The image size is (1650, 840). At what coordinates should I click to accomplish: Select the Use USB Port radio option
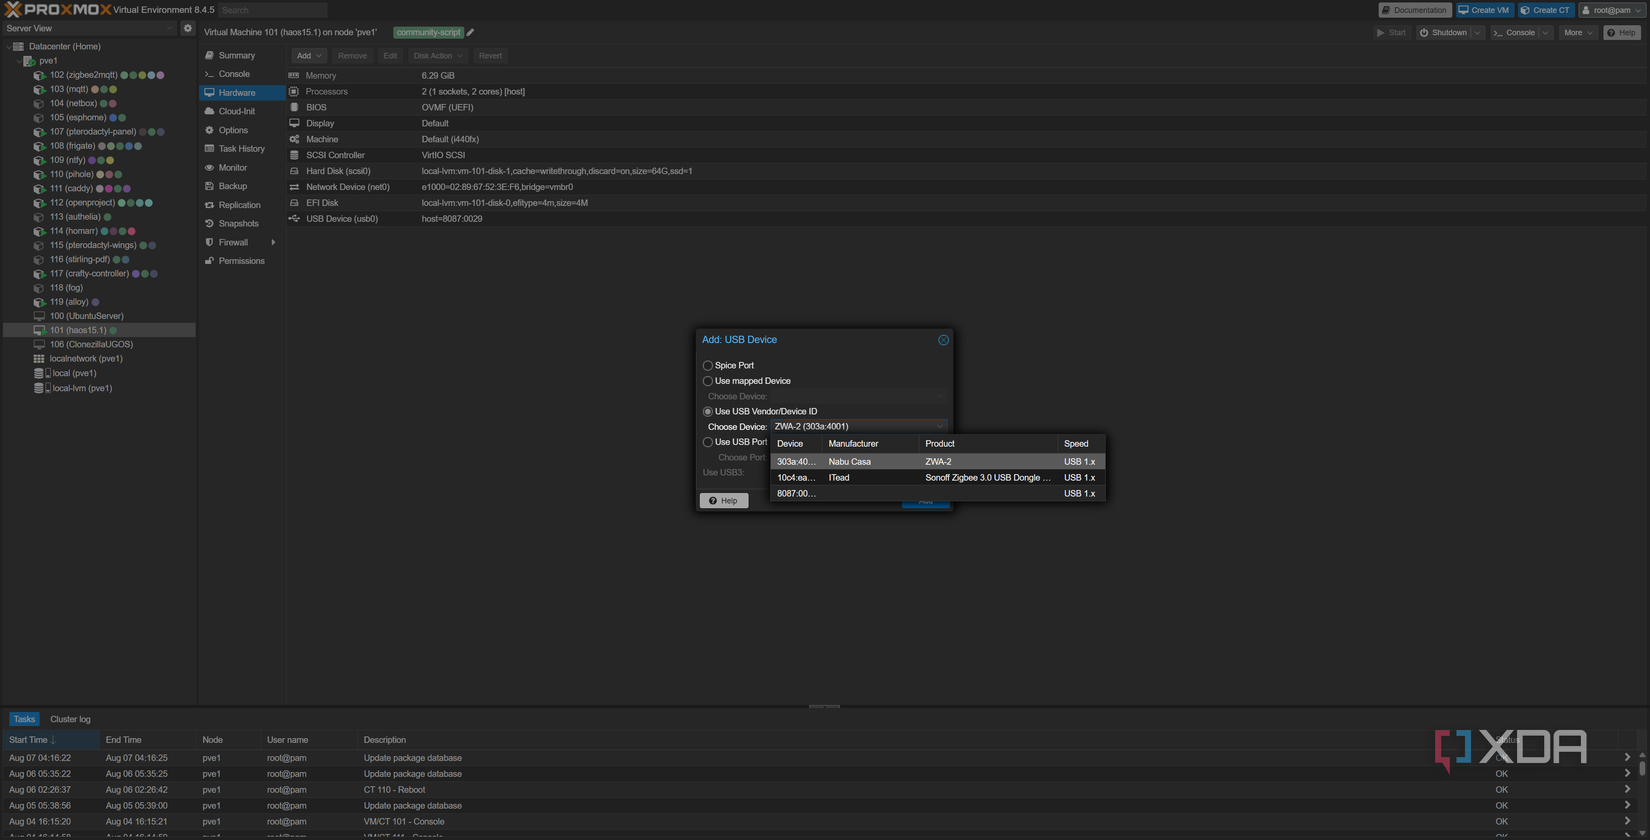pyautogui.click(x=708, y=442)
